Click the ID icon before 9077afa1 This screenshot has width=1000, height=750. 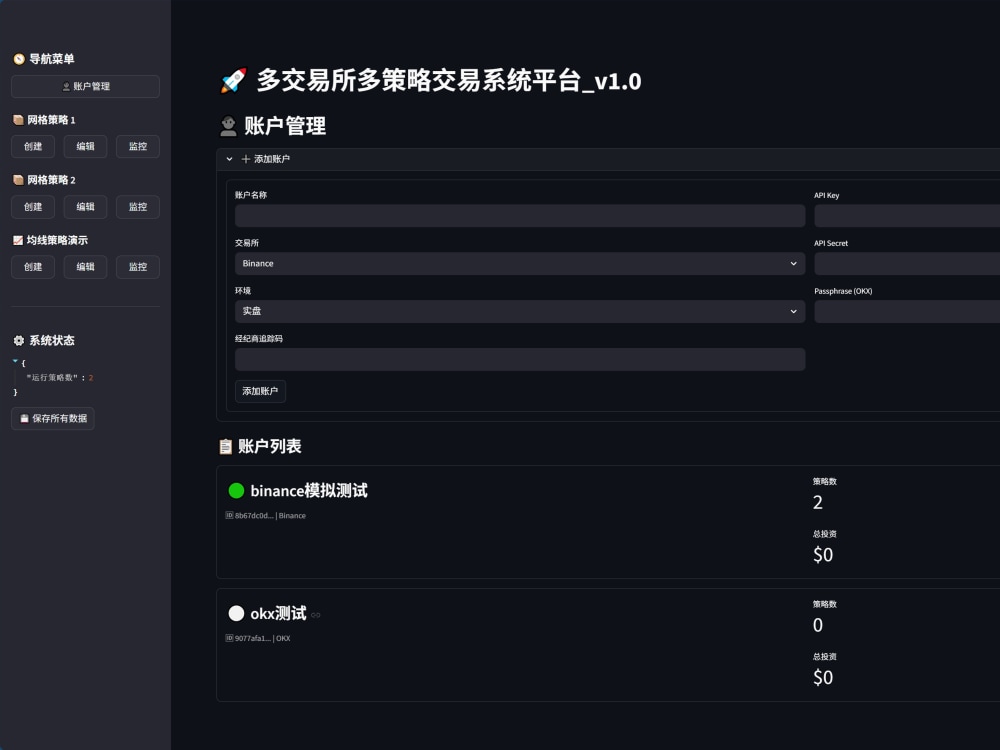tap(230, 638)
